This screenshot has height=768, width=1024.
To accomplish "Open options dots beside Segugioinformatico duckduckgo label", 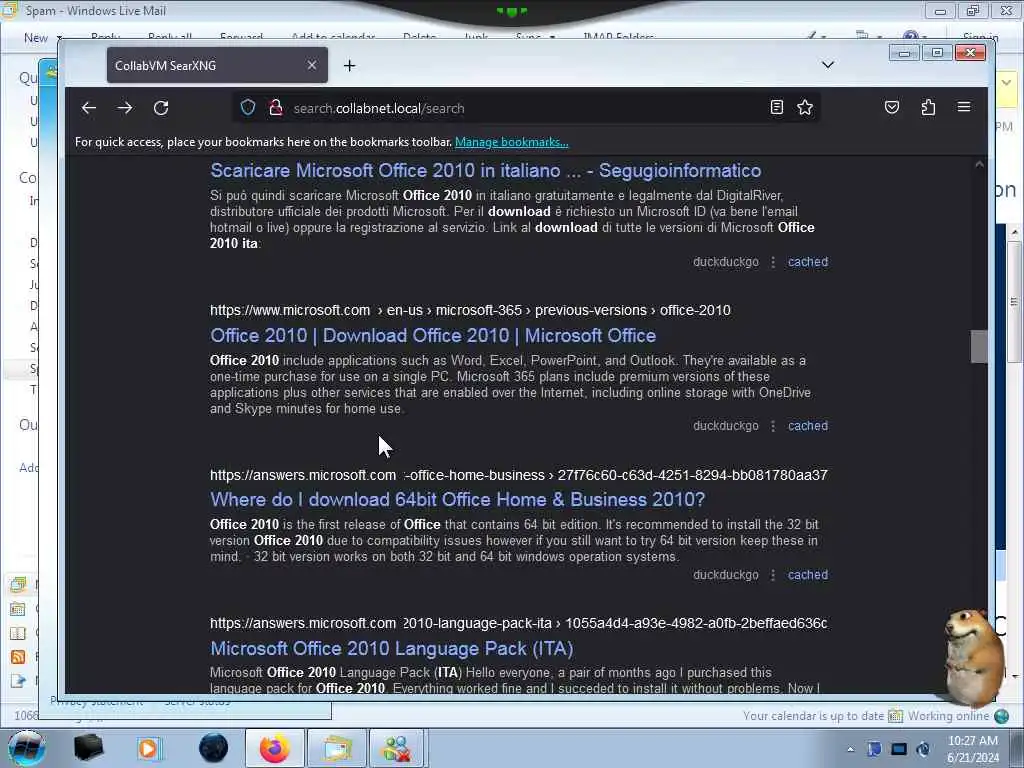I will pos(773,262).
